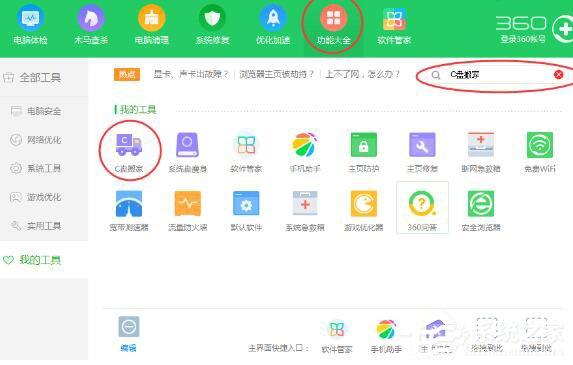This screenshot has width=573, height=365.
Task: Open the 上不了网，怎么办 hot topic link
Action: tap(363, 75)
